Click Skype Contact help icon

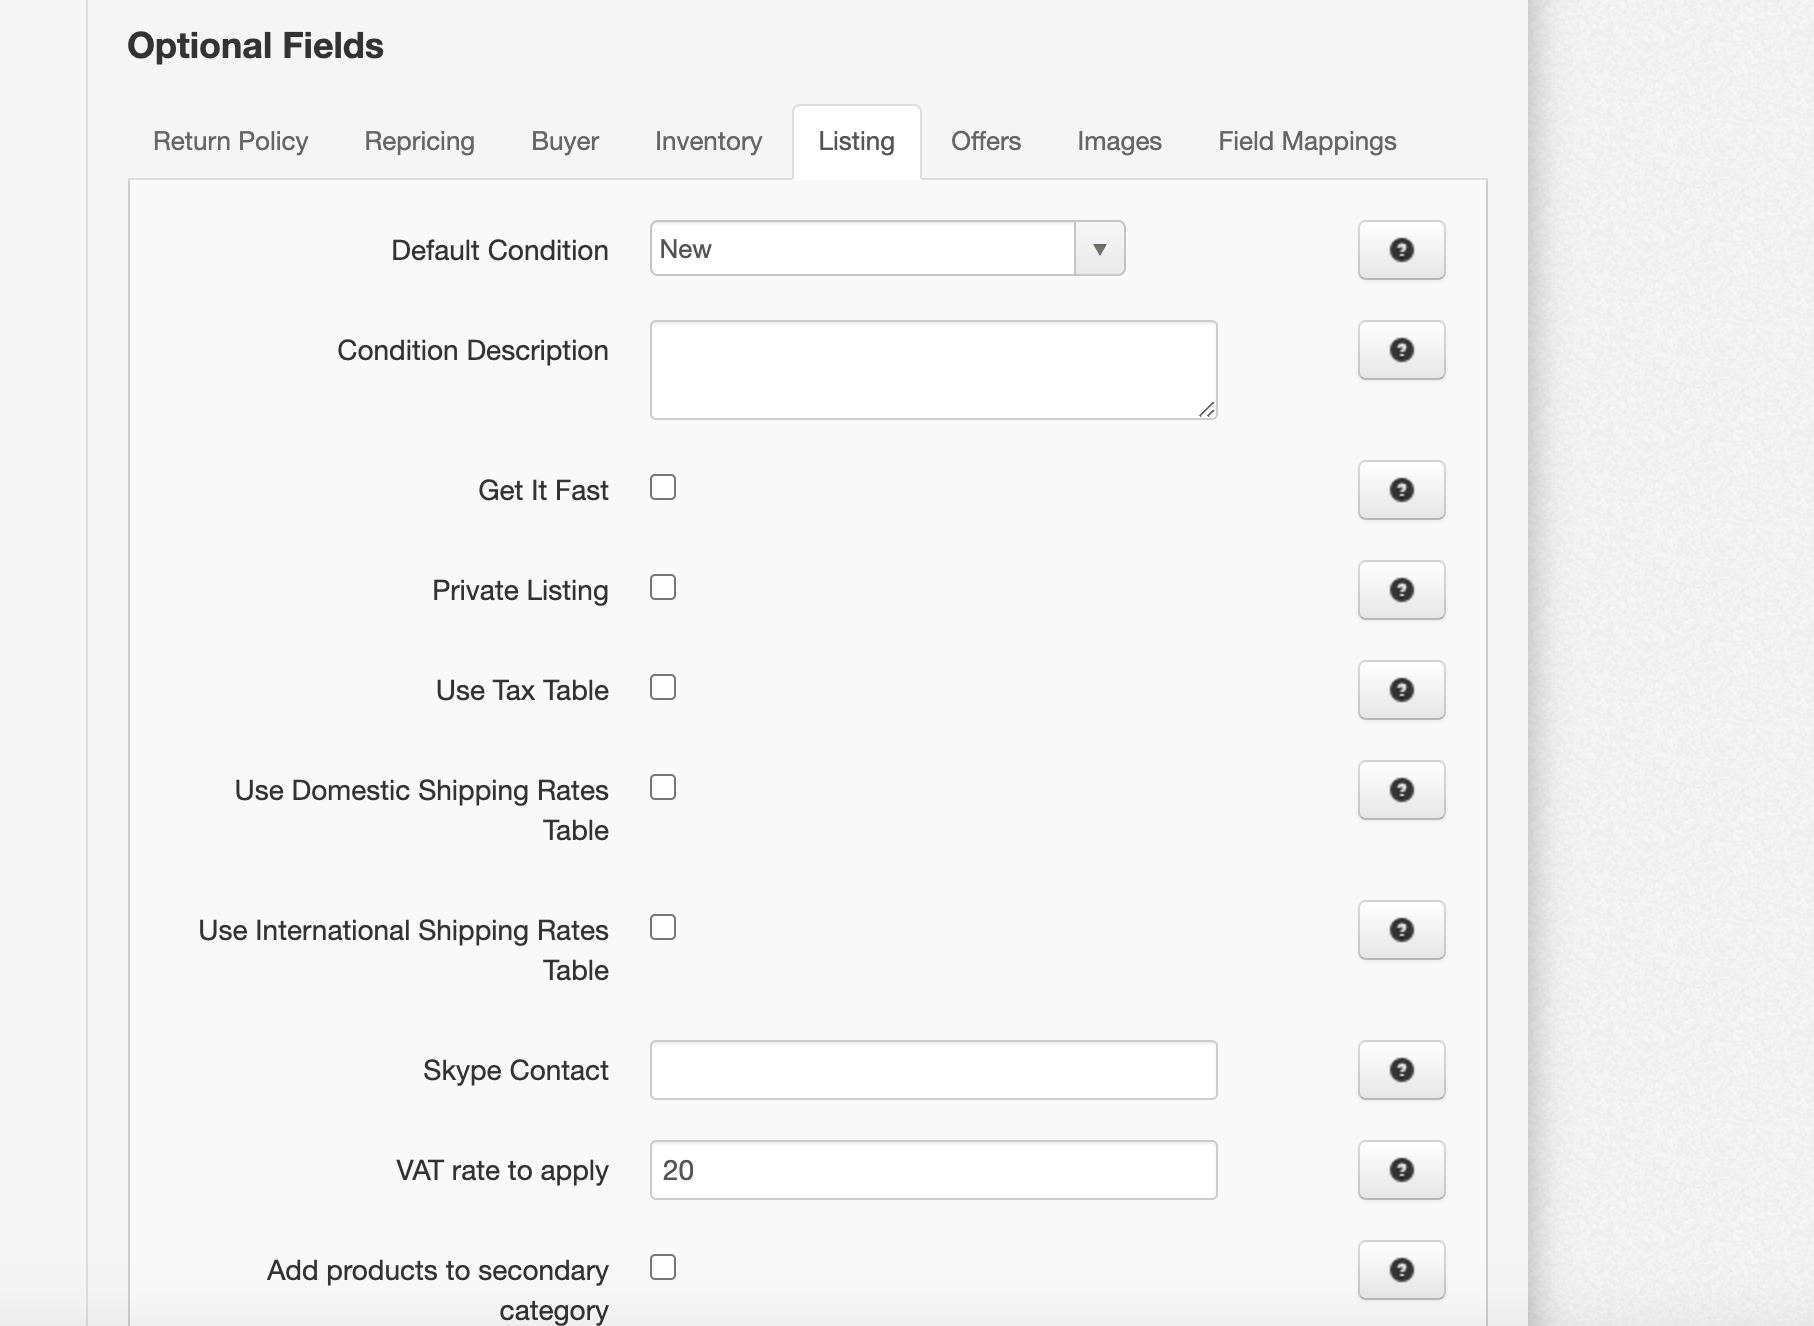coord(1401,1070)
